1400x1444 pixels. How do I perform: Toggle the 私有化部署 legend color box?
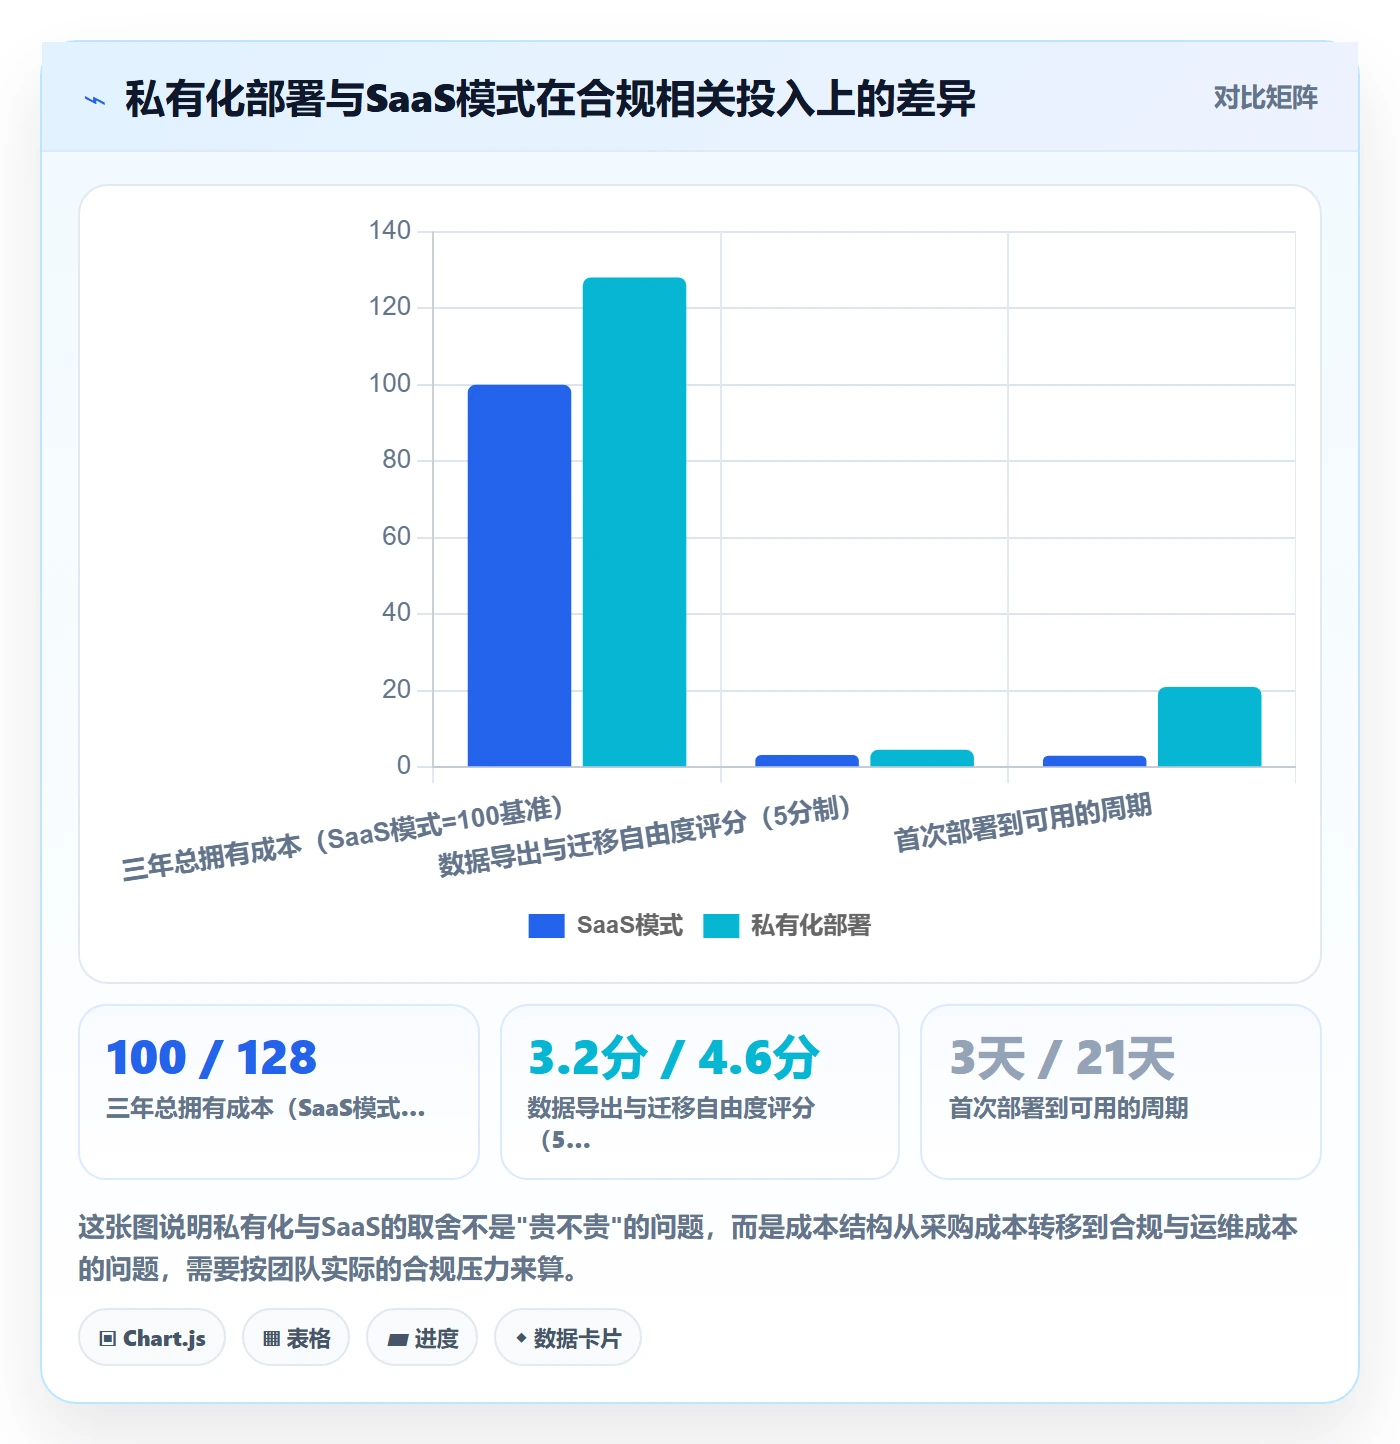pos(721,926)
